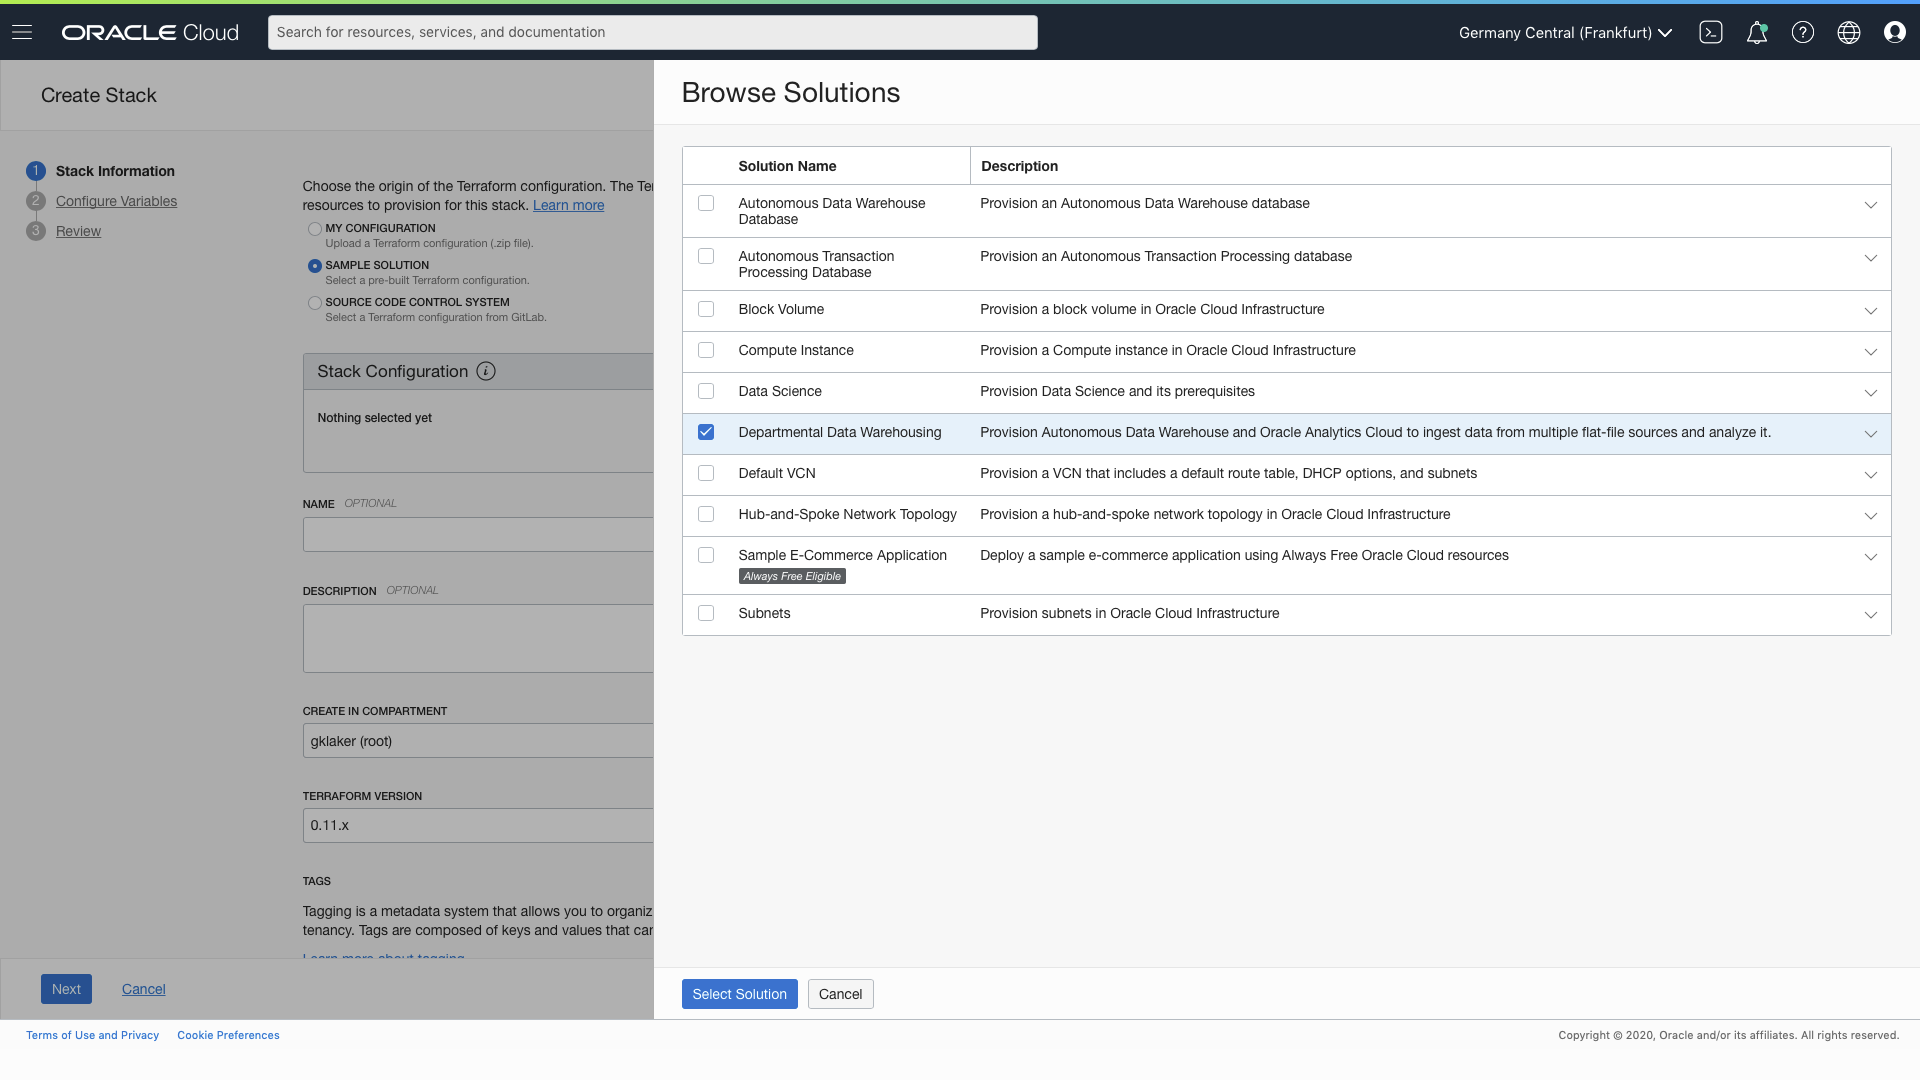Uncheck the Departmental Data Warehousing checkbox
The image size is (1920, 1080).
706,432
